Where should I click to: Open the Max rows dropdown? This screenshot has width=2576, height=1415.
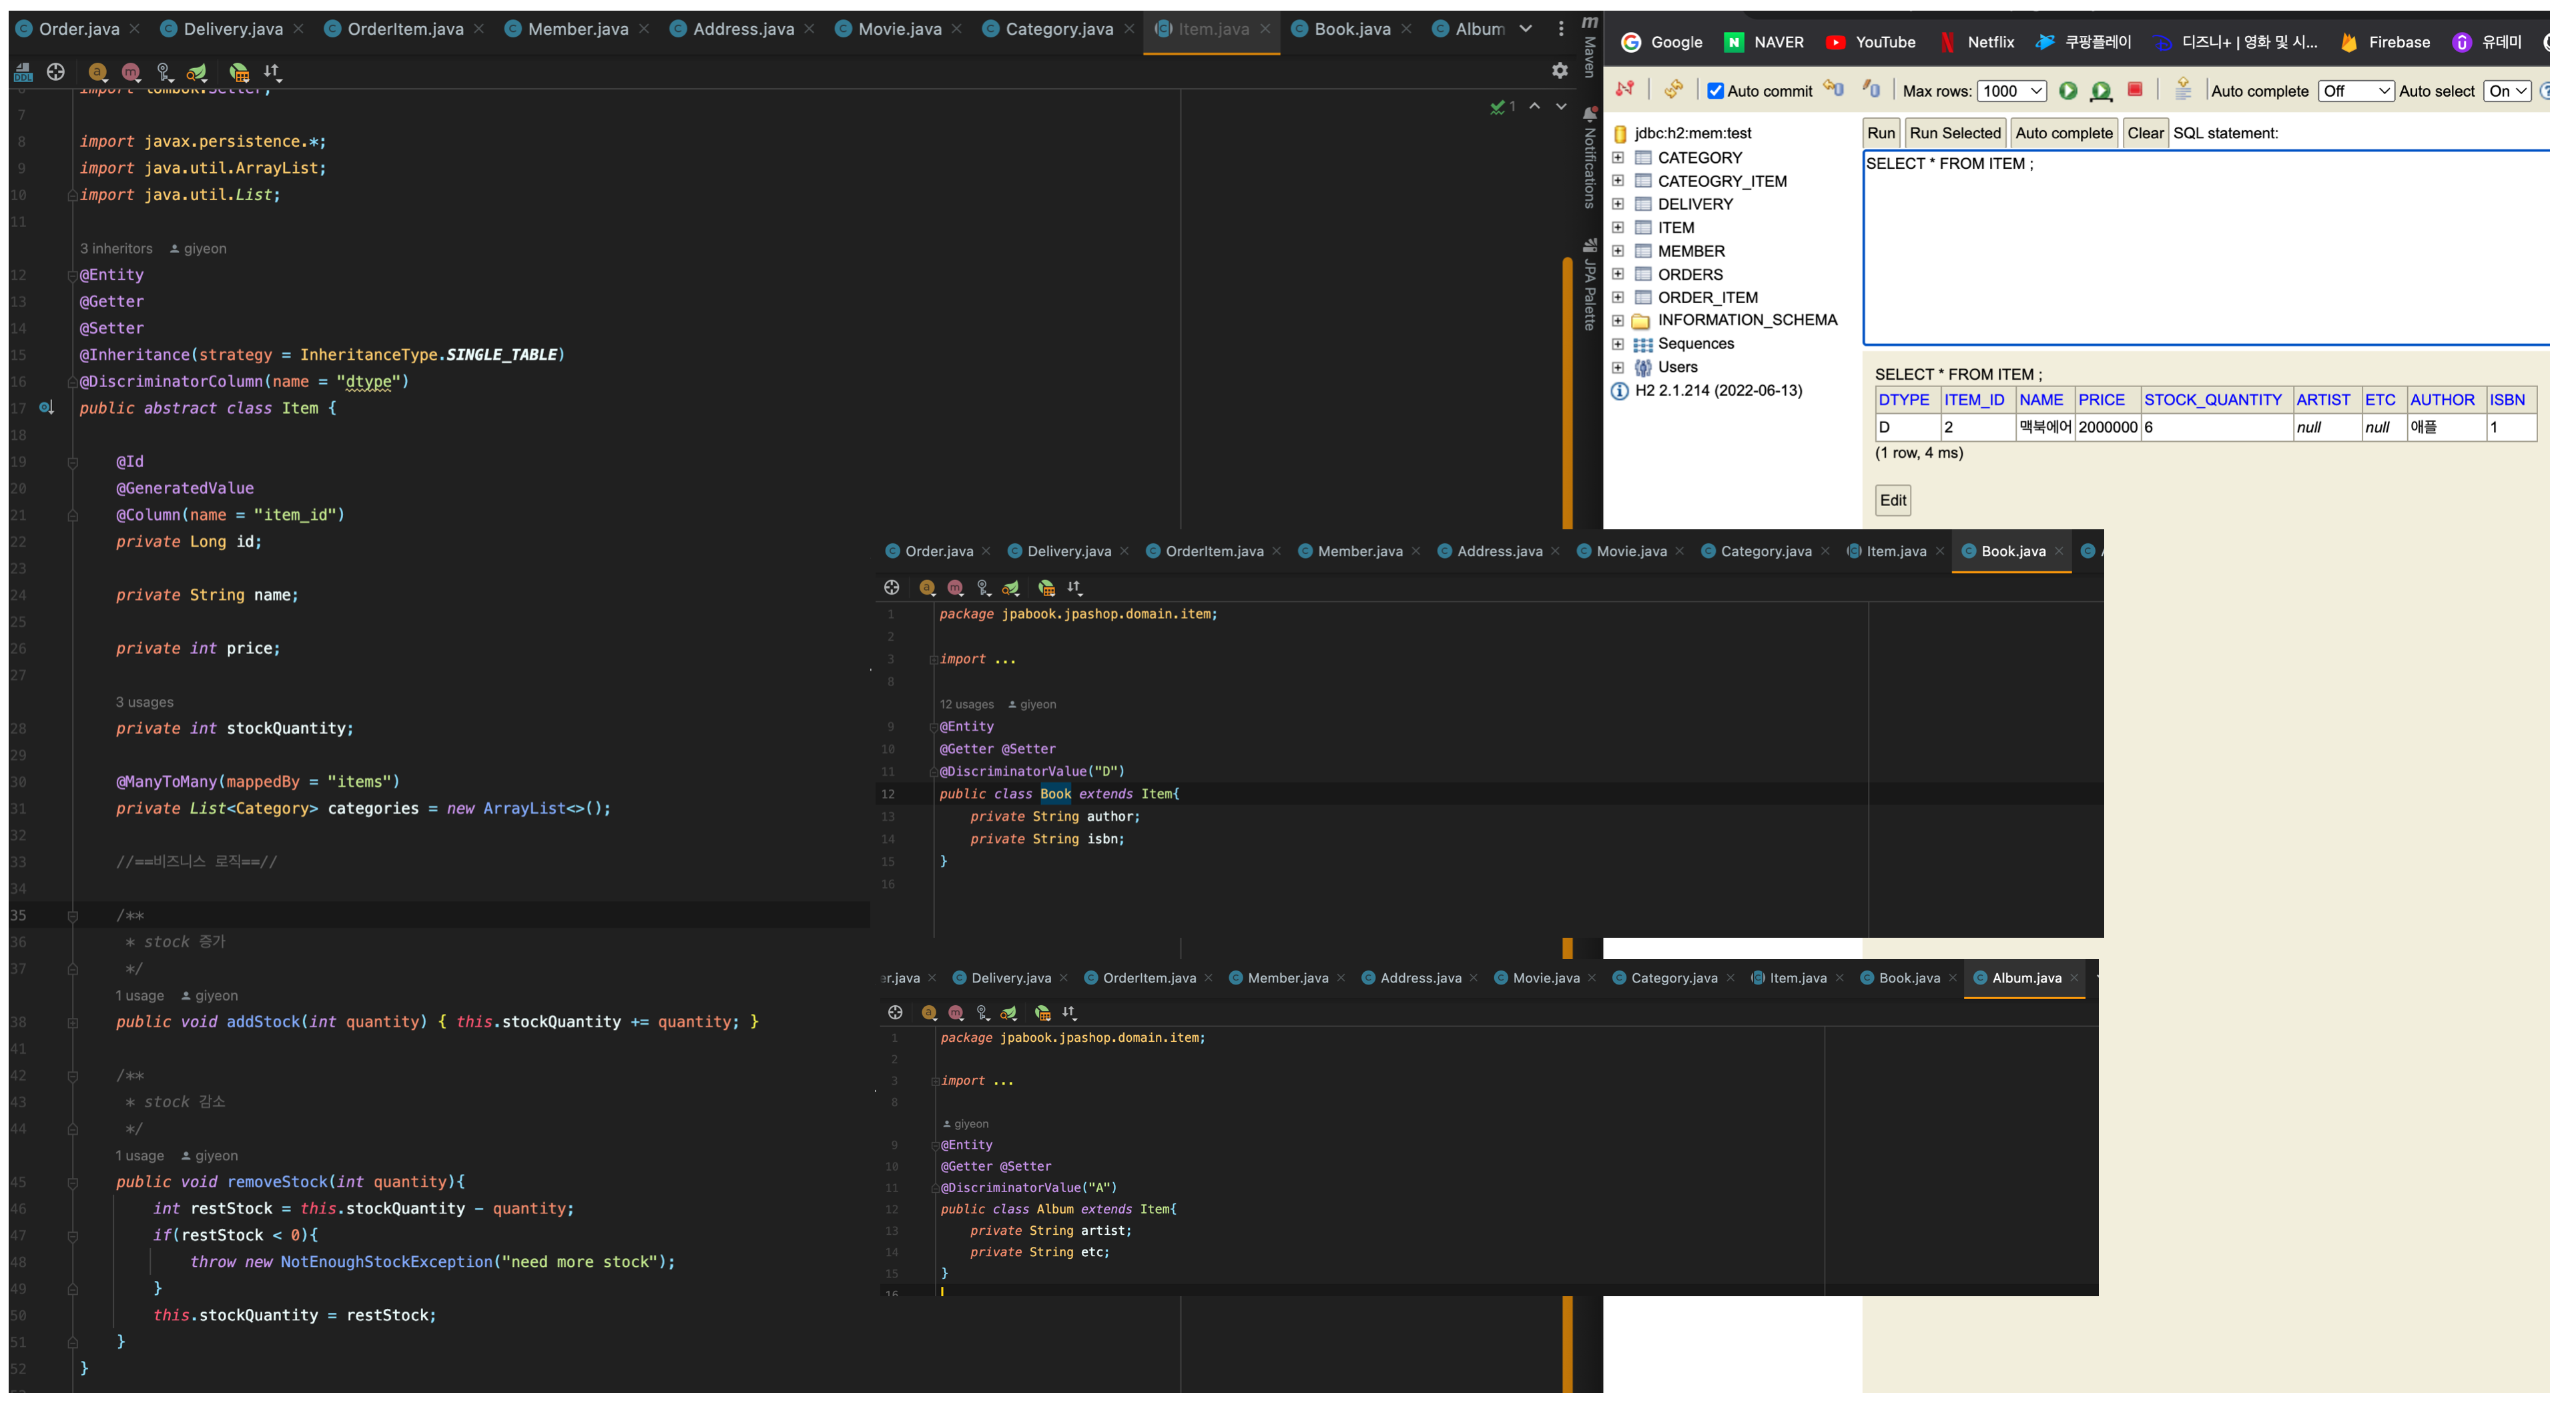tap(2011, 91)
